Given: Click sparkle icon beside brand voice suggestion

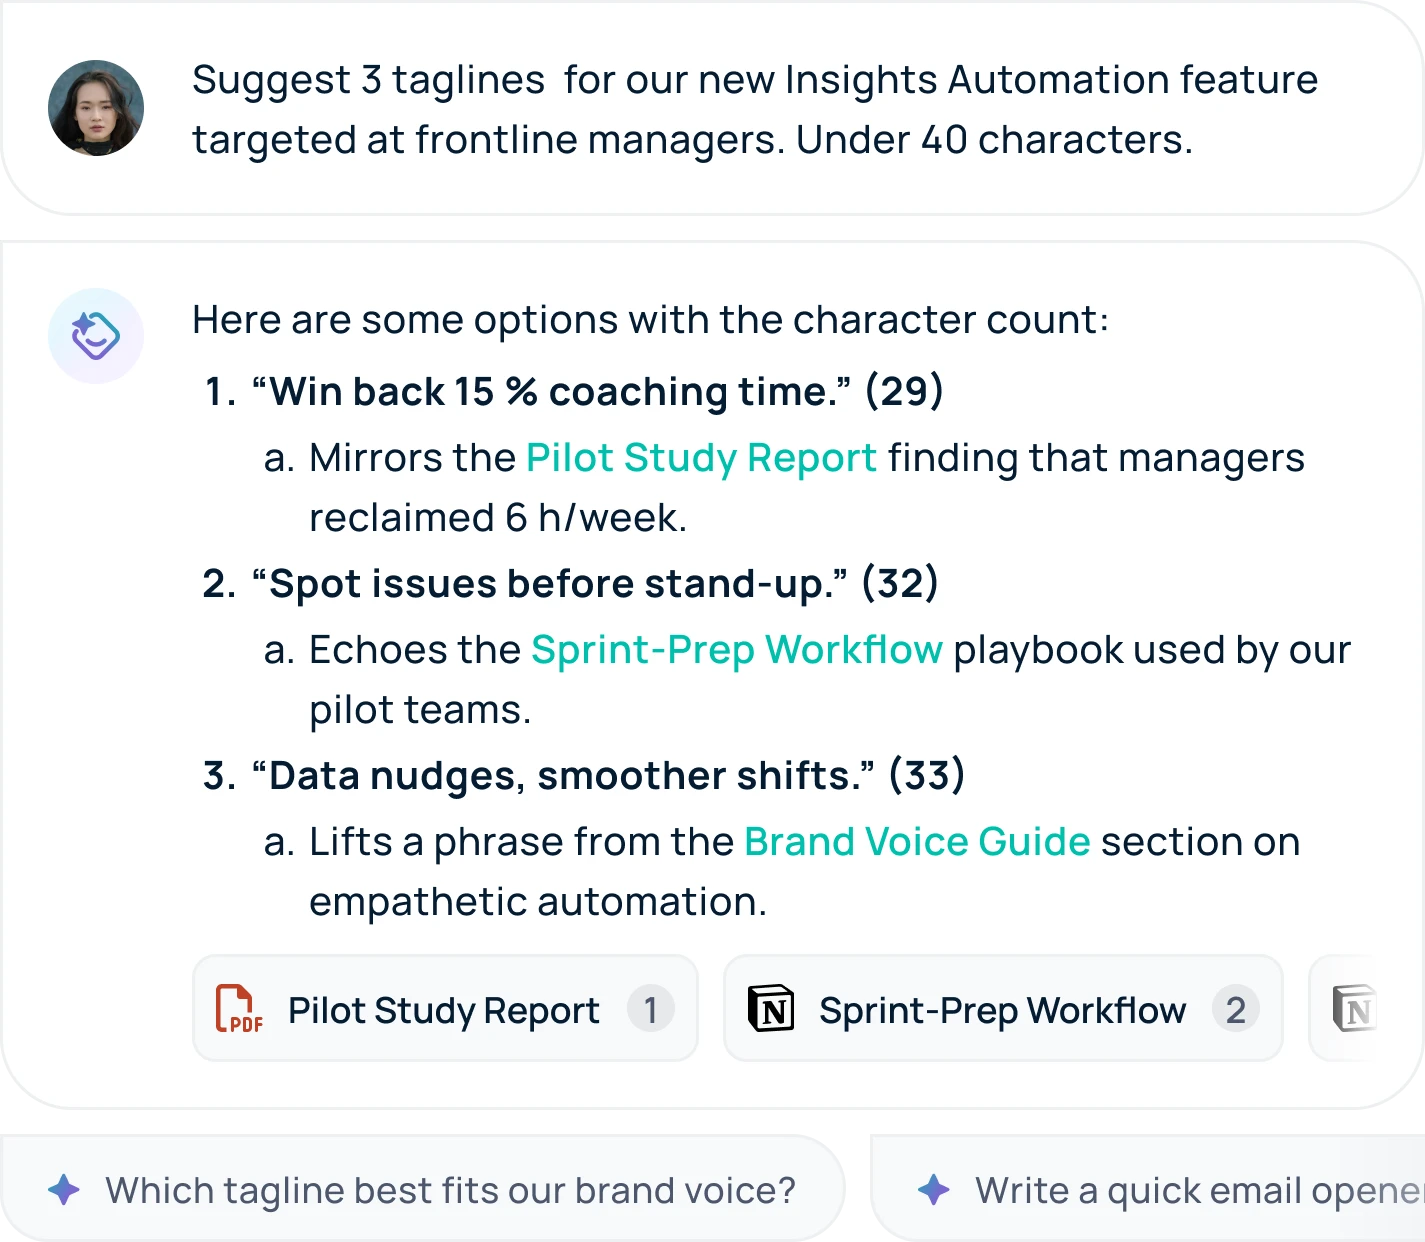Looking at the screenshot, I should point(64,1190).
